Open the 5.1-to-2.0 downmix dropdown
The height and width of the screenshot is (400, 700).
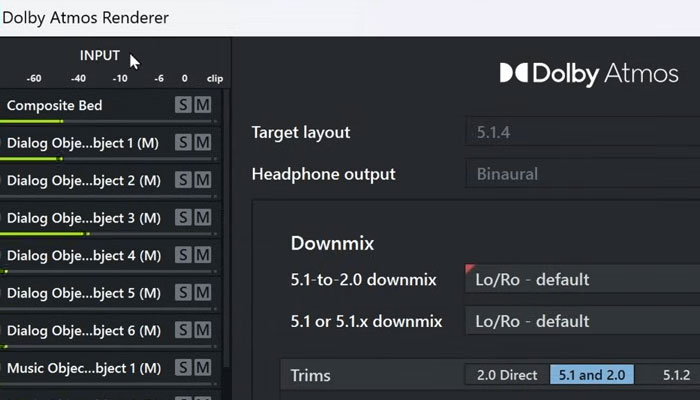pyautogui.click(x=581, y=279)
